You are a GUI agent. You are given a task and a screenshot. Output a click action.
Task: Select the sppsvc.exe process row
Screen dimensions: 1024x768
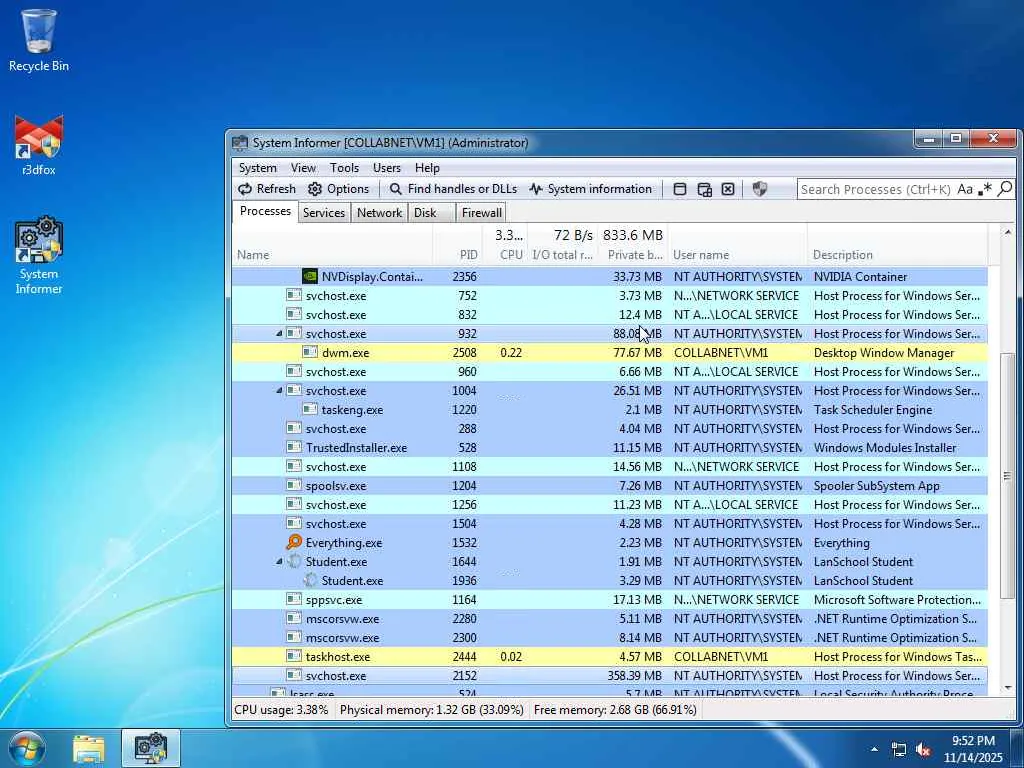[610, 600]
